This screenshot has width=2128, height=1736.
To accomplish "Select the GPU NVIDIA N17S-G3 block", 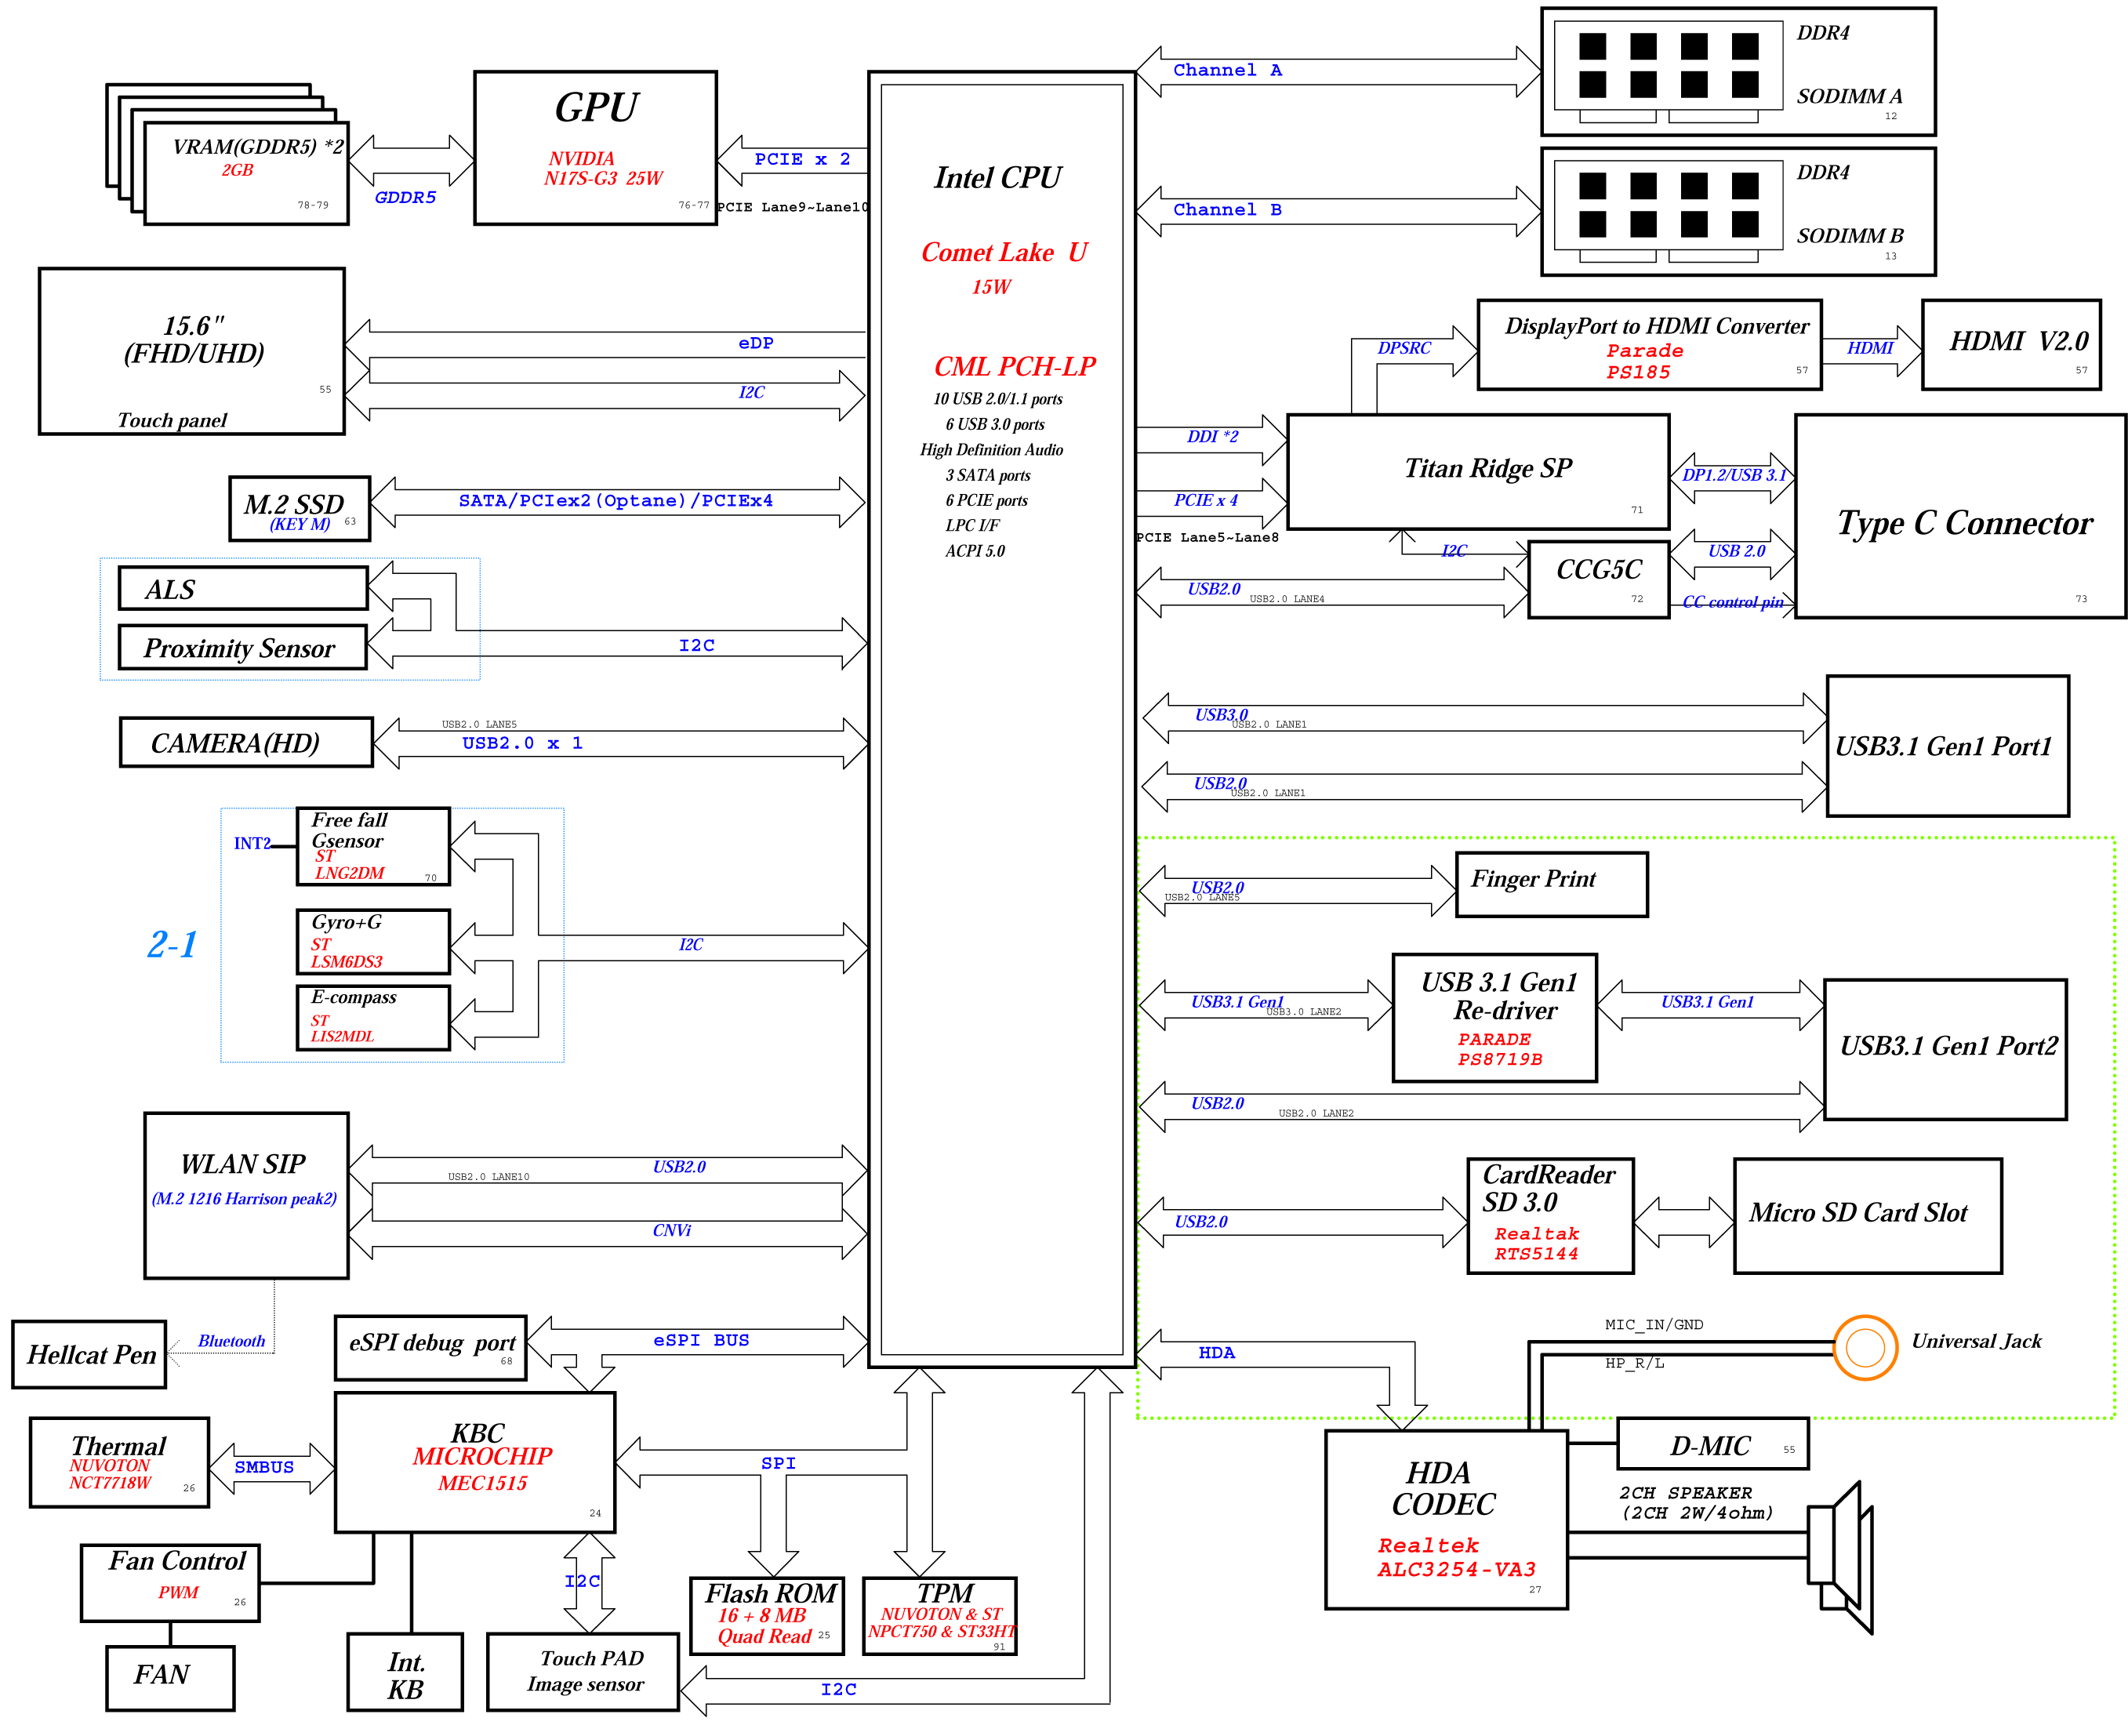I will (596, 148).
